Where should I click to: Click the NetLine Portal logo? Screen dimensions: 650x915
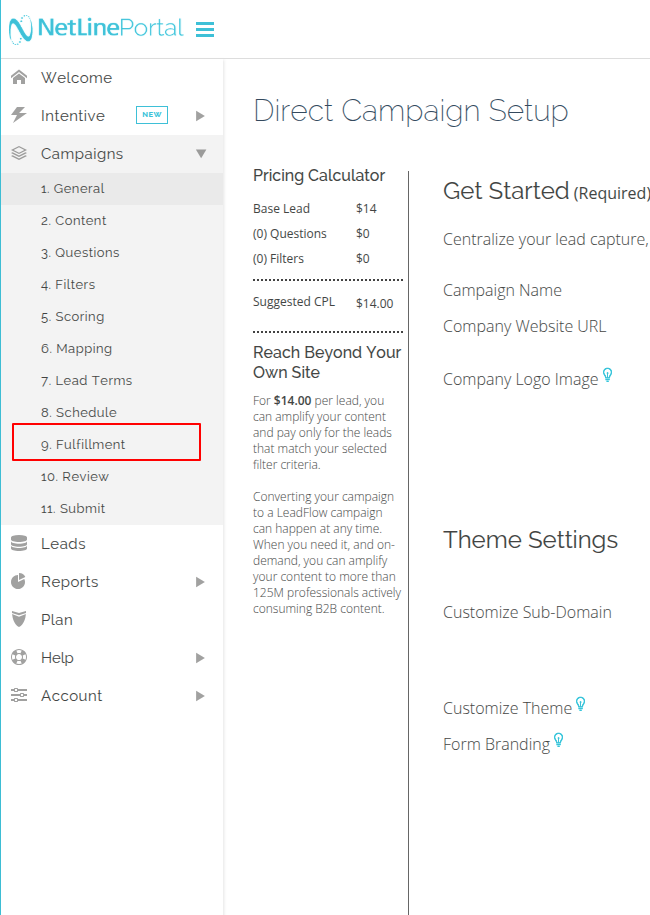96,29
